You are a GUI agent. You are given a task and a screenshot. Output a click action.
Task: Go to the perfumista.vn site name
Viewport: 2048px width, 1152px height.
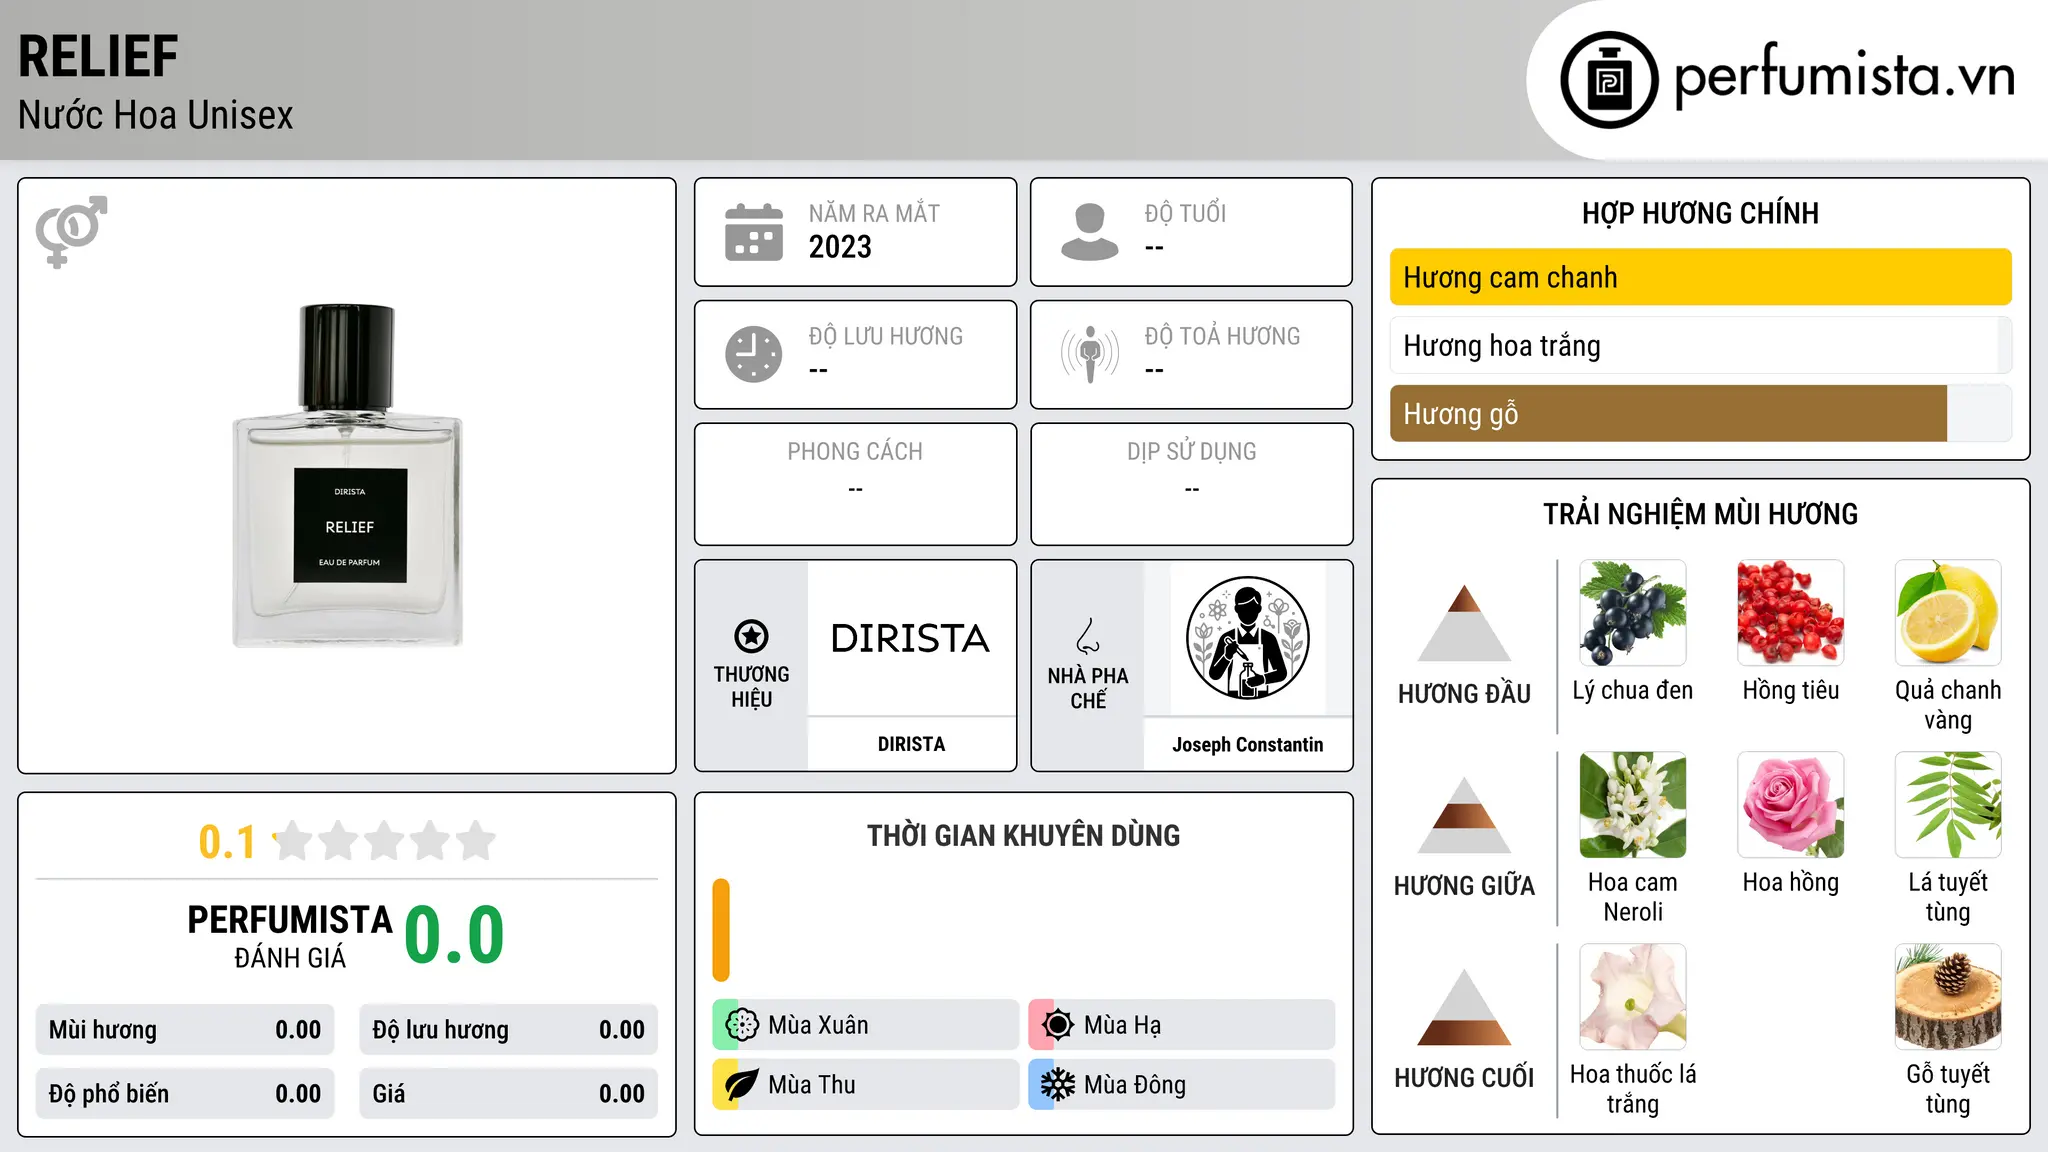[x=1845, y=76]
